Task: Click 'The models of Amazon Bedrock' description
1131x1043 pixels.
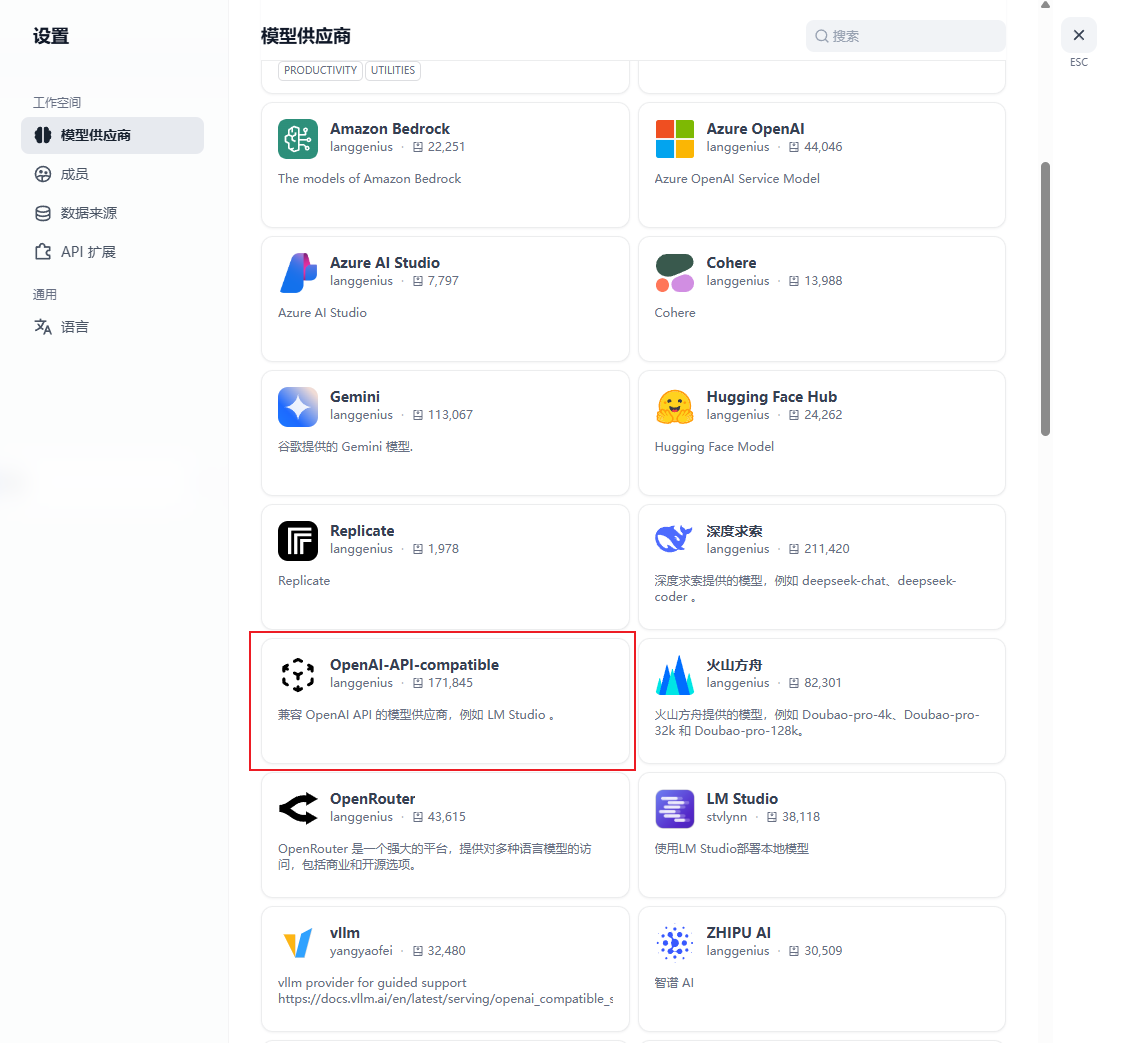Action: pos(369,178)
